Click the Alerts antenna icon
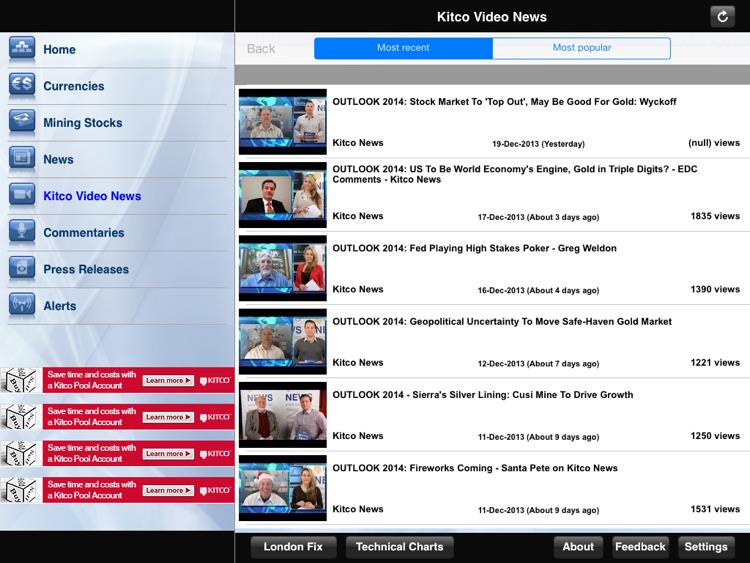 [x=22, y=305]
